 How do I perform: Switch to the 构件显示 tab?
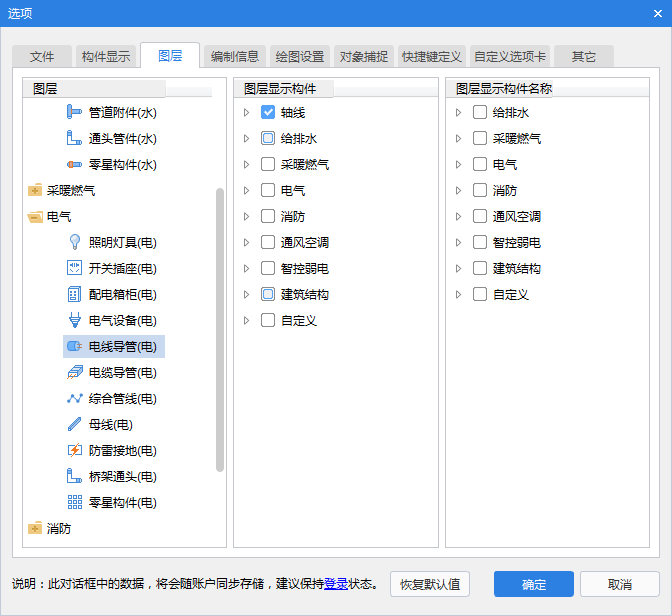106,57
